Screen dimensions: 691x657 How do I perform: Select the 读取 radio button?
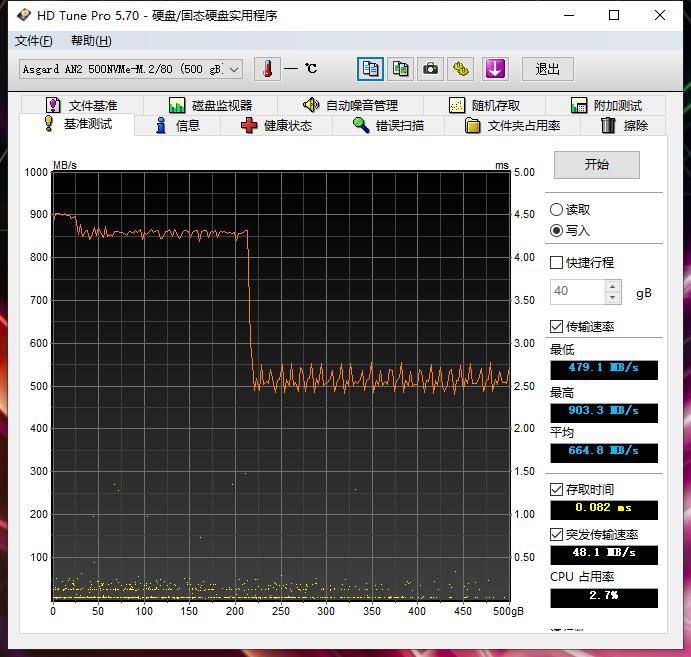557,210
